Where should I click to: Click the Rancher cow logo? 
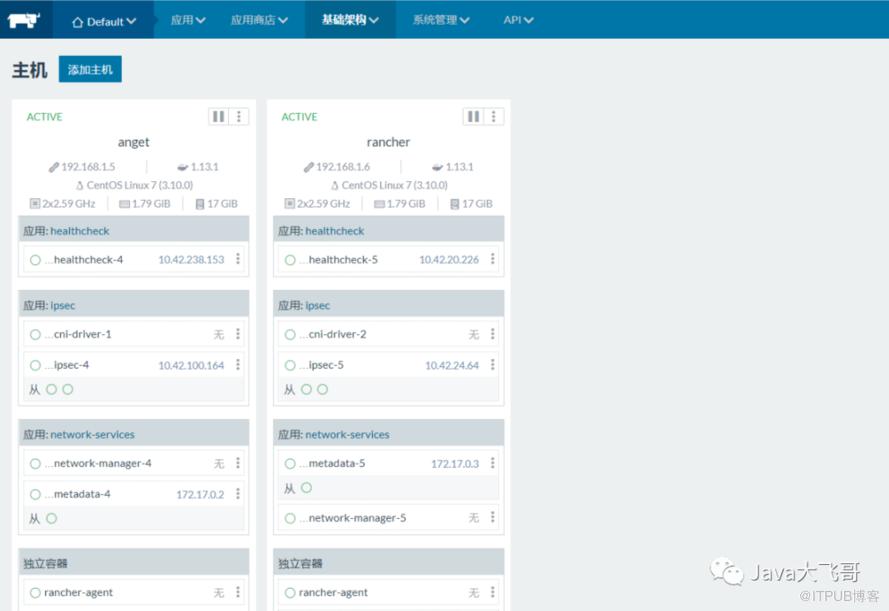(23, 19)
